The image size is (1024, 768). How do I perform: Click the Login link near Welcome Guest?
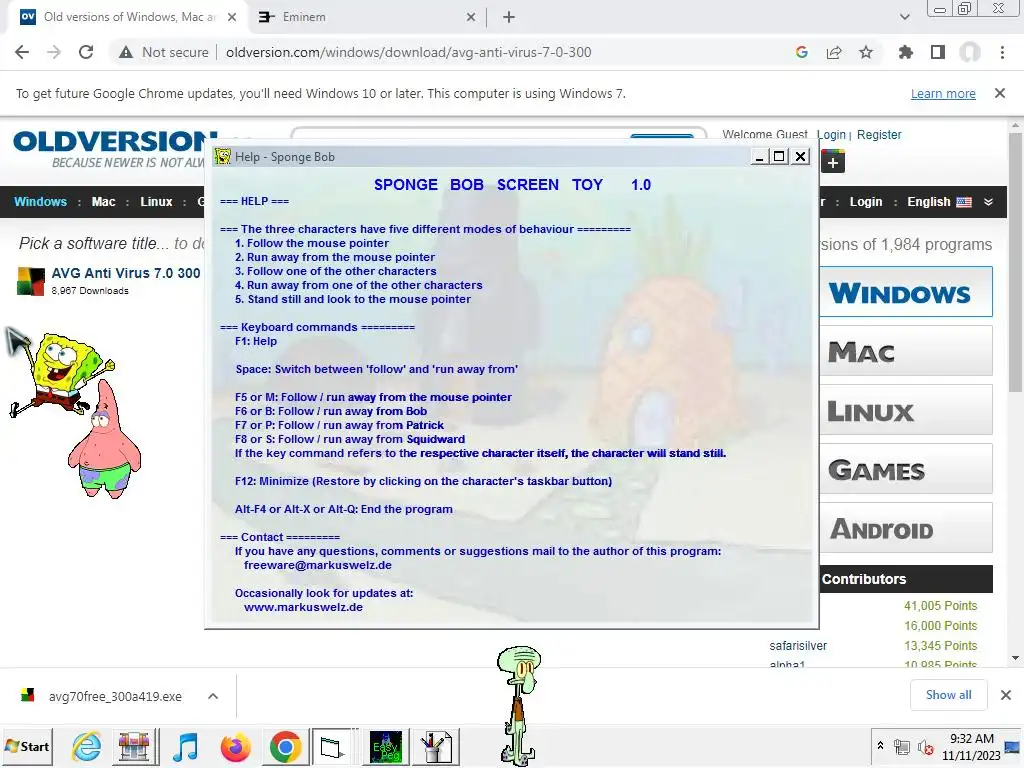point(831,135)
